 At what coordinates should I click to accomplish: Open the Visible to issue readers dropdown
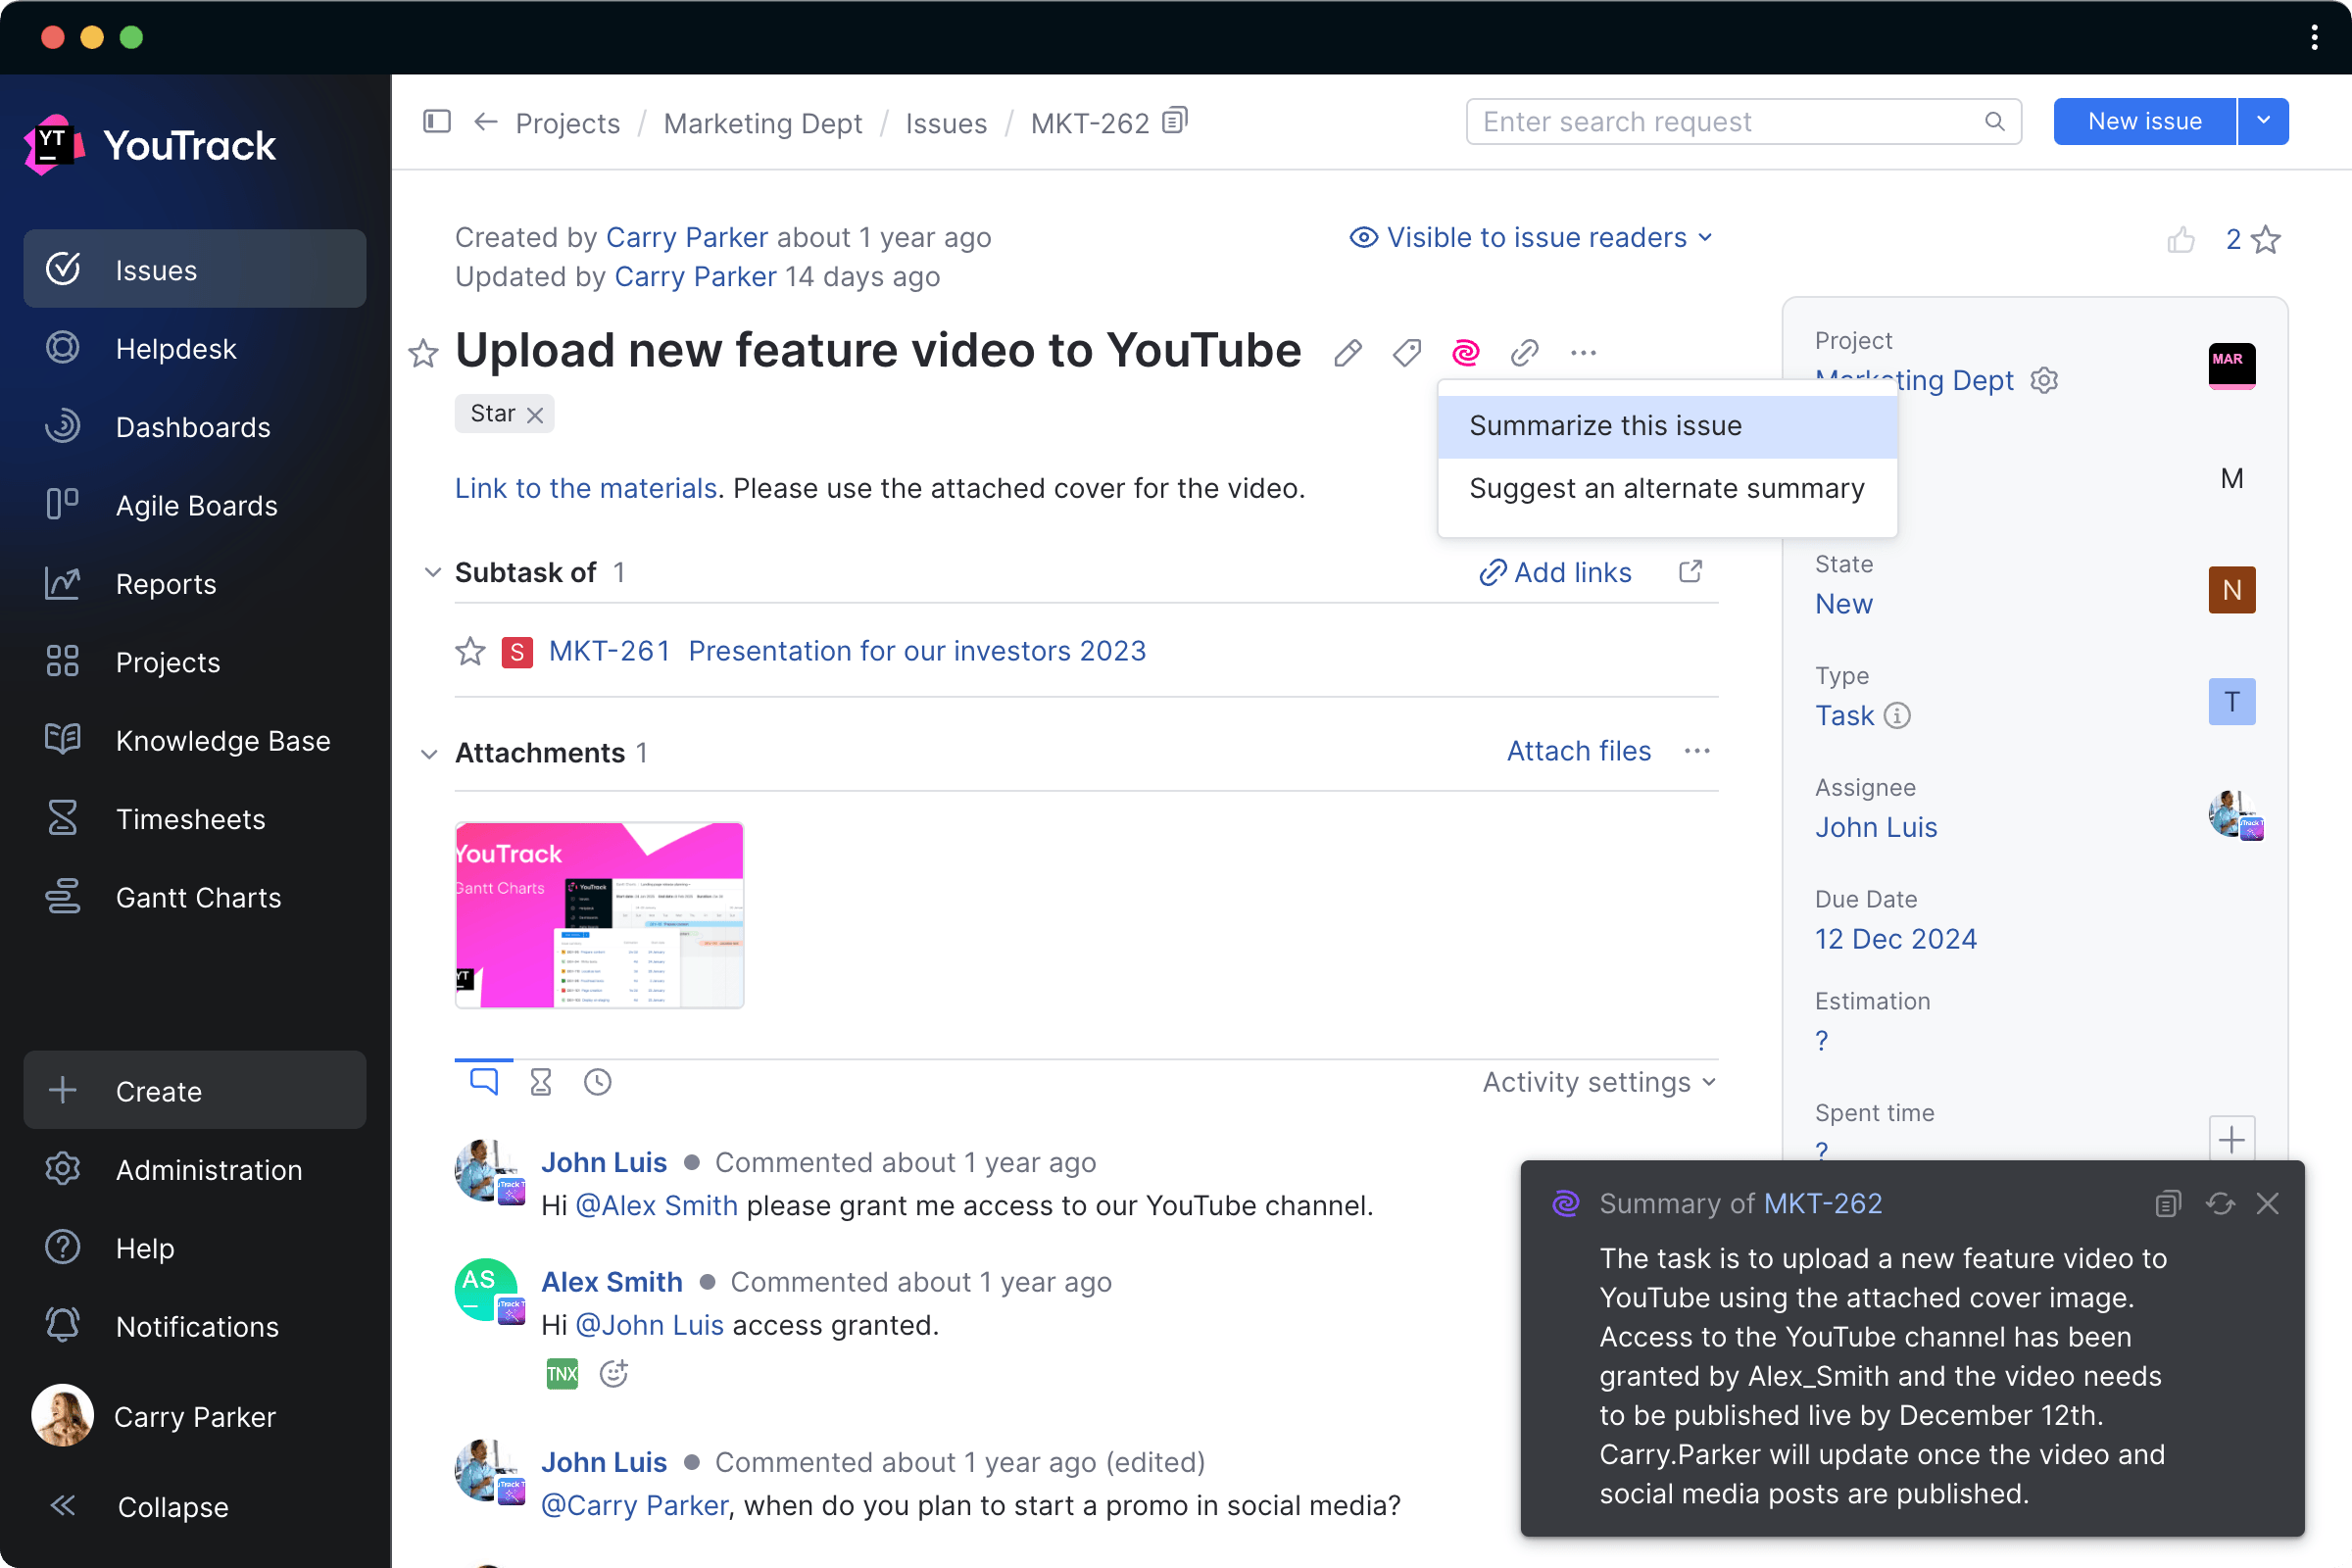[x=1532, y=237]
